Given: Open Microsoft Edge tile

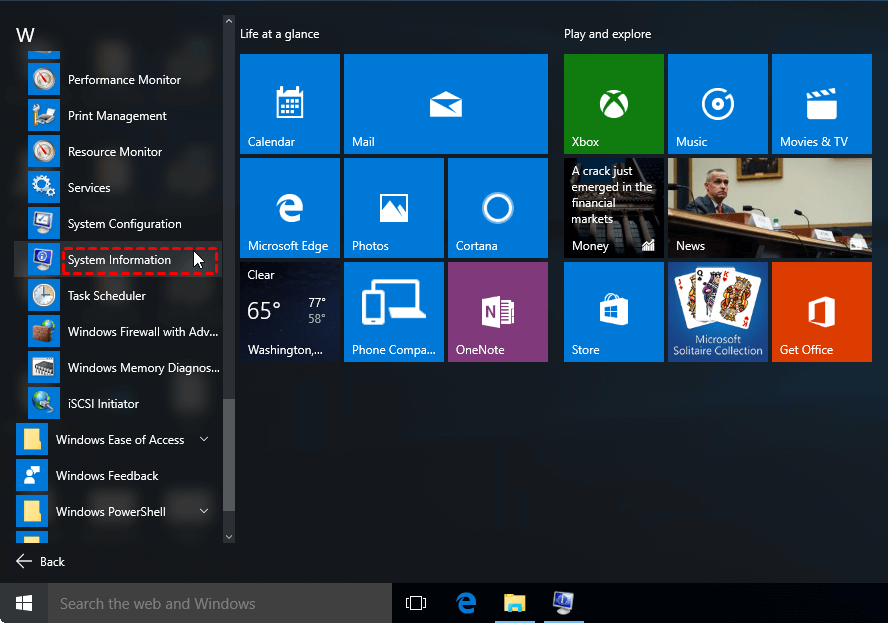Looking at the screenshot, I should coord(290,207).
